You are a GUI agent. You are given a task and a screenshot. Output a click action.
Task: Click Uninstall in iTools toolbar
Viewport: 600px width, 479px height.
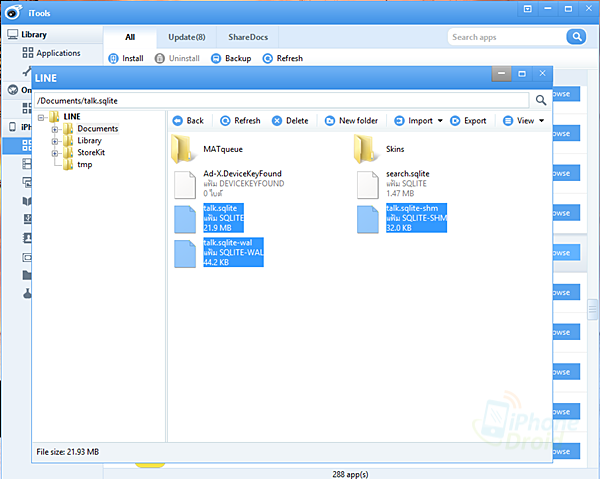(177, 59)
